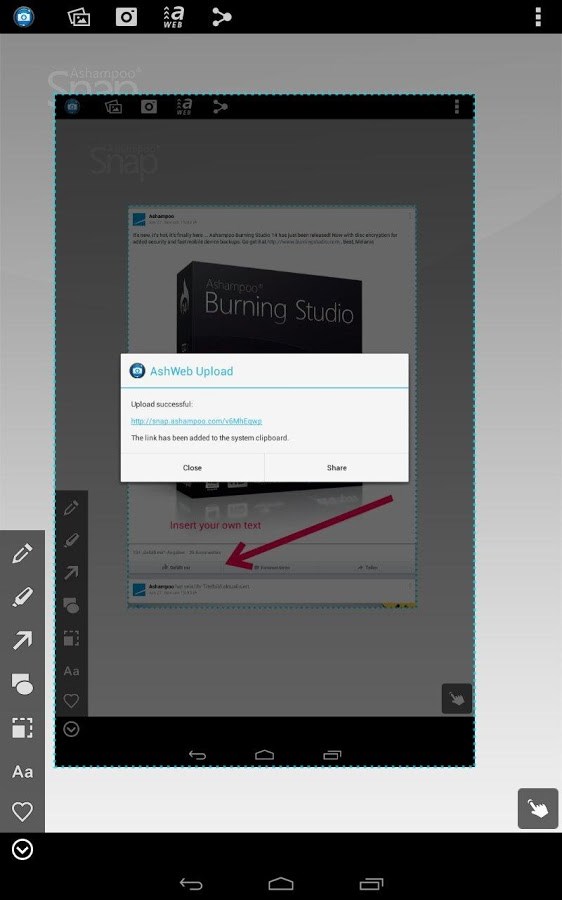This screenshot has height=900, width=562.
Task: Tap the small pencil icon inside the captured image
Action: point(71,507)
